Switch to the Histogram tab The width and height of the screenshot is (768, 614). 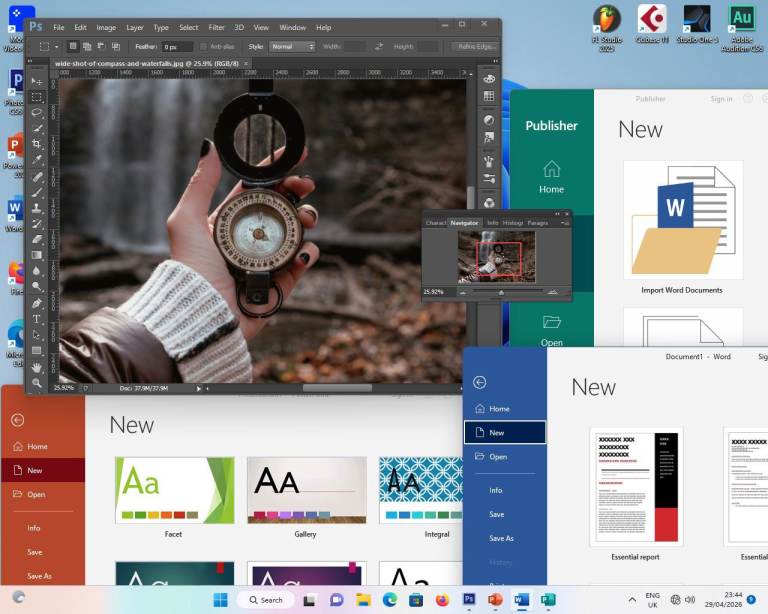(512, 223)
